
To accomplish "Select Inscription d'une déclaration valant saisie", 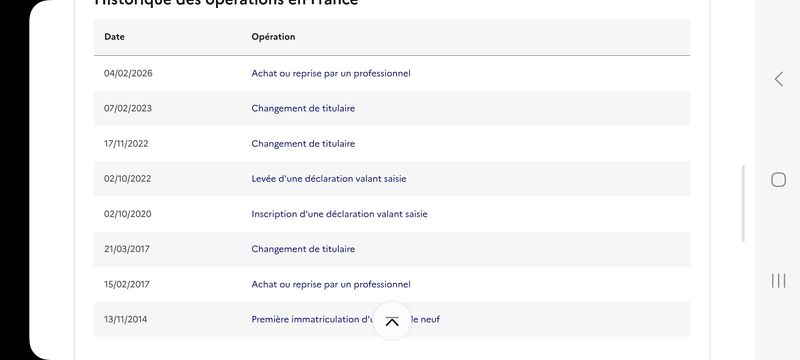I will (339, 214).
